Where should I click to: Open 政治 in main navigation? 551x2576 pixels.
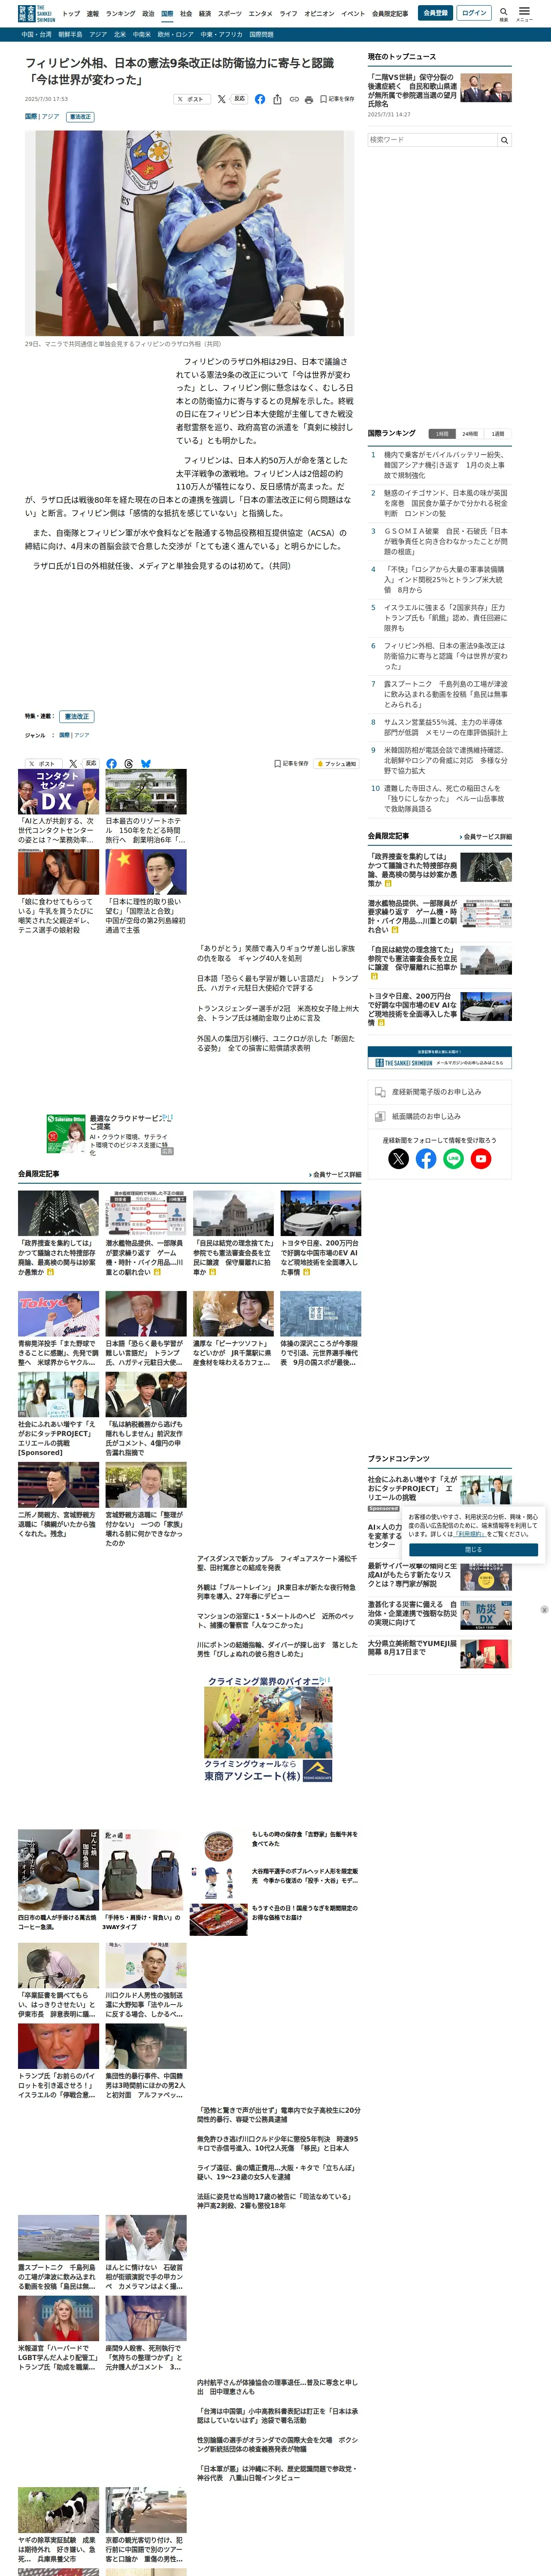(148, 14)
